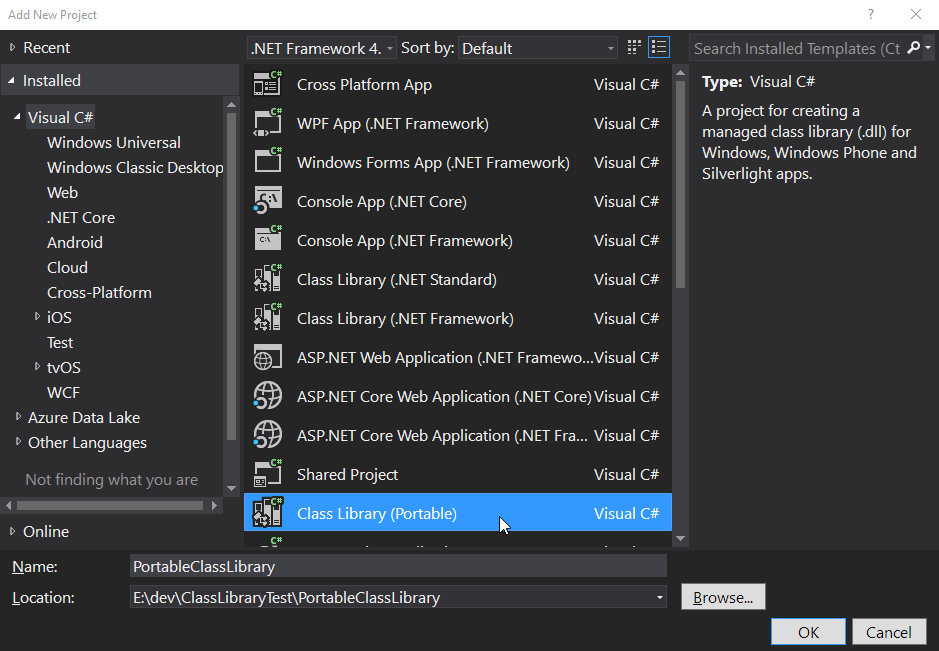Screen dimensions: 939x651
Task: Click the template list vertical scrollbar thumb
Action: pos(680,184)
